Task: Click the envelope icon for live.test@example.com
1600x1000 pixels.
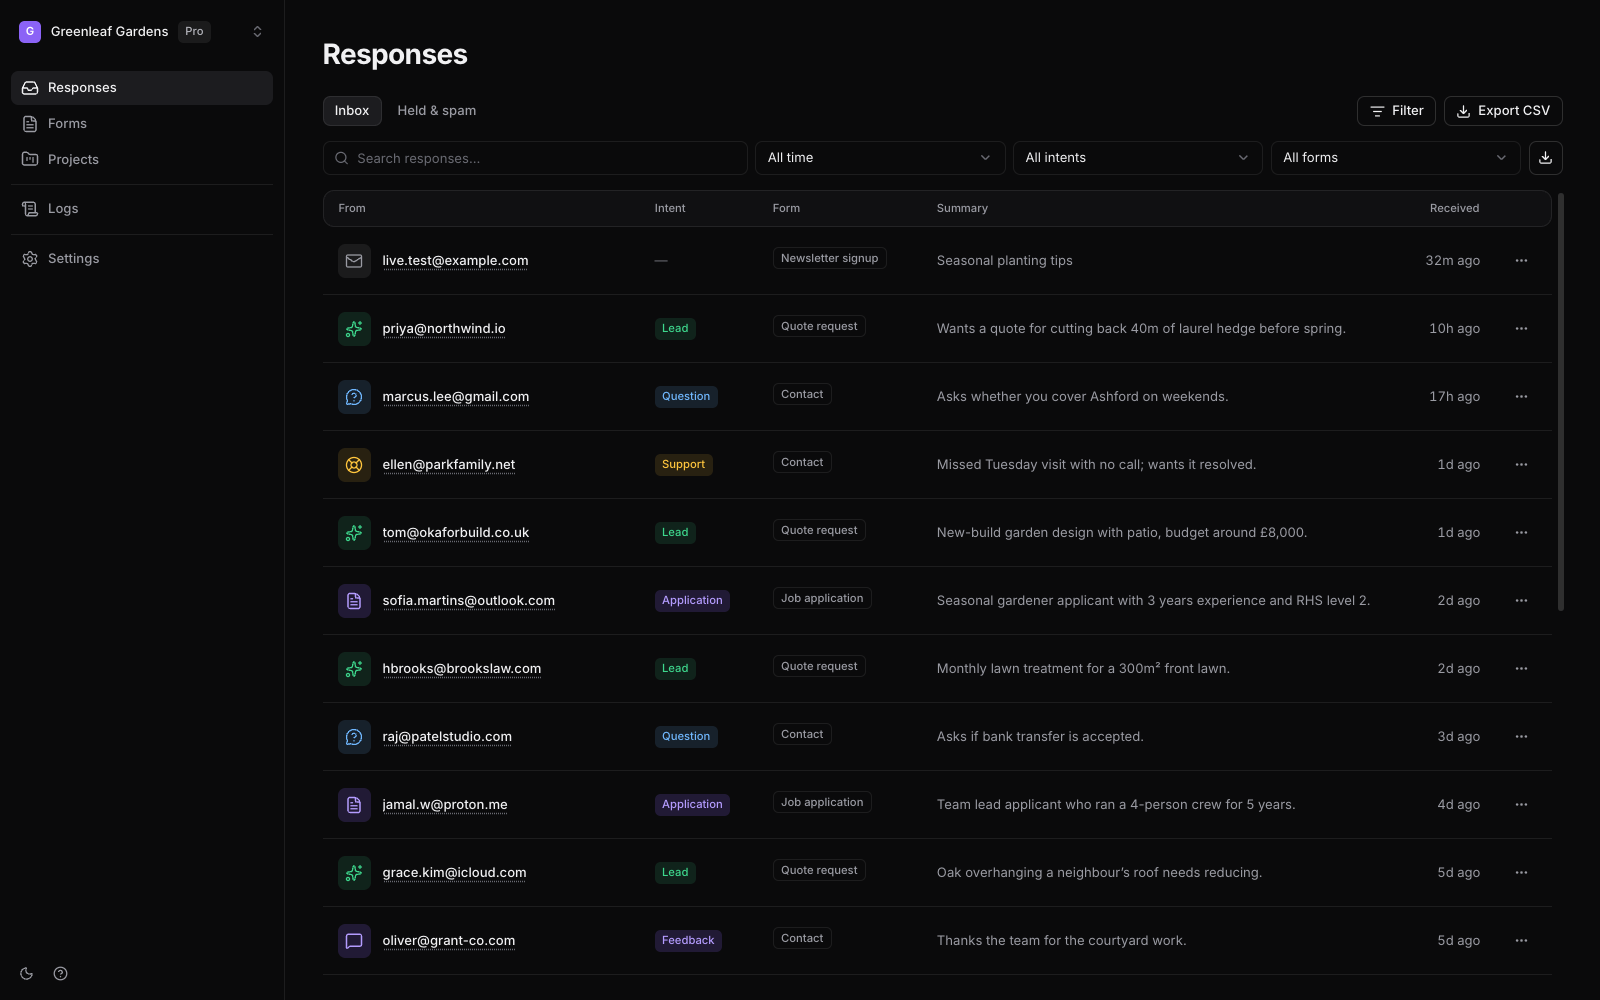Action: pos(354,261)
